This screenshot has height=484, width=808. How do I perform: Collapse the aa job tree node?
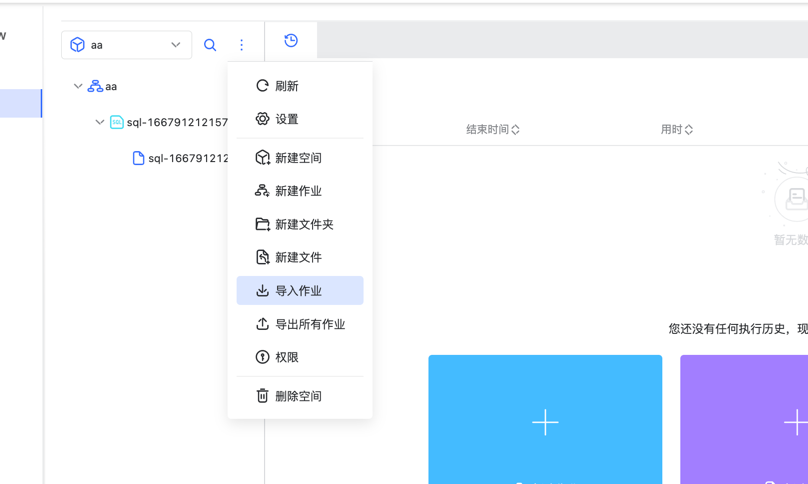pyautogui.click(x=78, y=86)
